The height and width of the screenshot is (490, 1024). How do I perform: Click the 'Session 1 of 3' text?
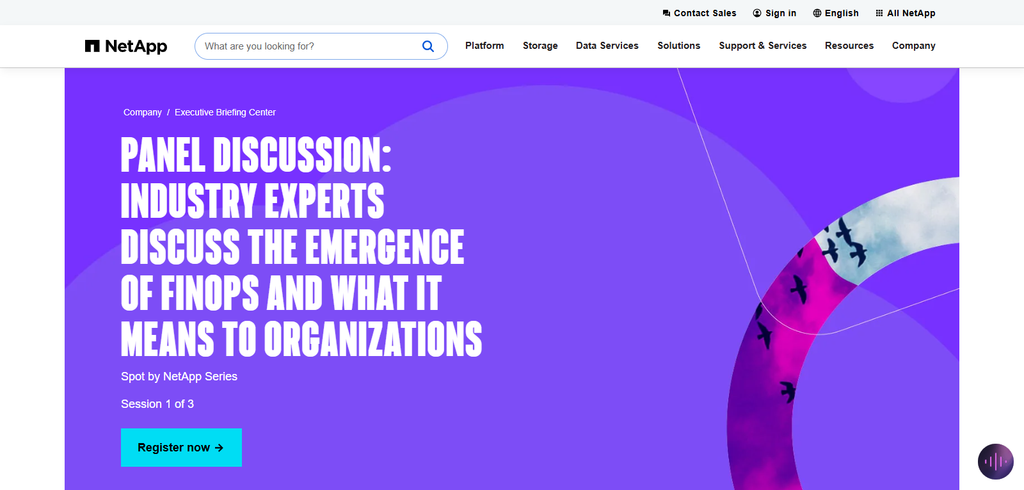click(157, 404)
